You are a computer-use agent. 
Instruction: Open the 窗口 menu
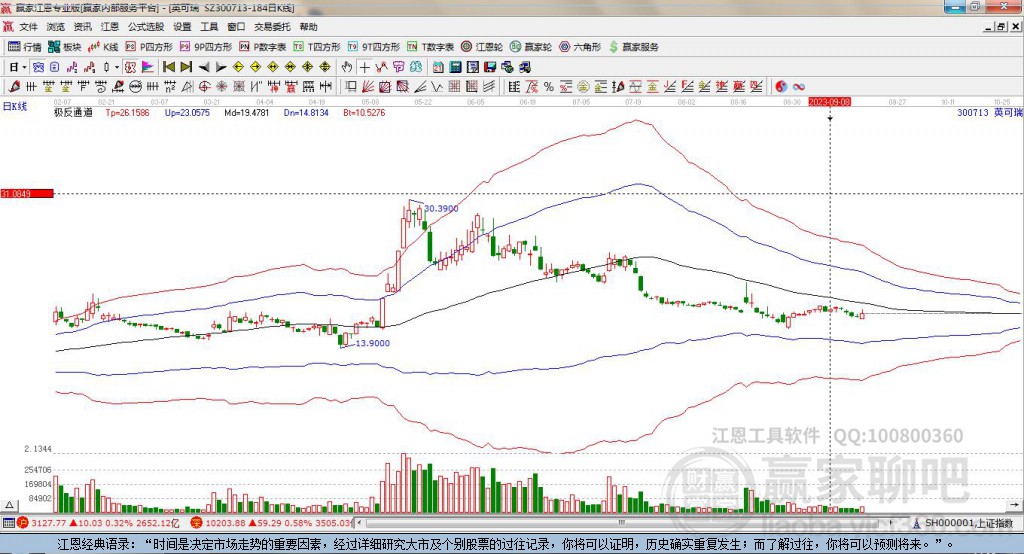click(236, 27)
